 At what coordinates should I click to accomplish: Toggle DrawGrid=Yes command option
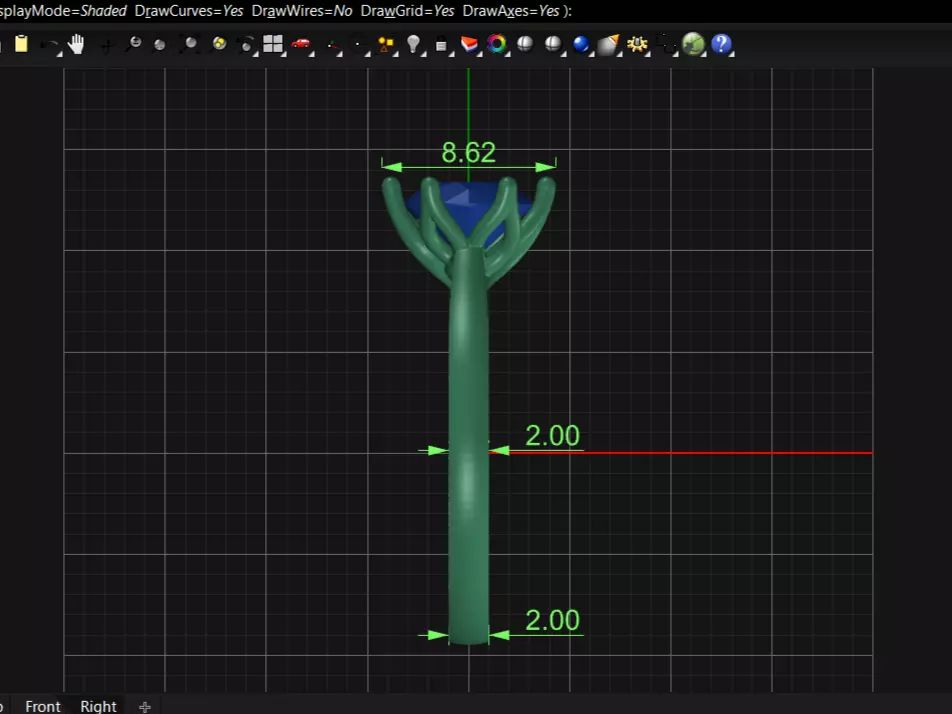(407, 11)
